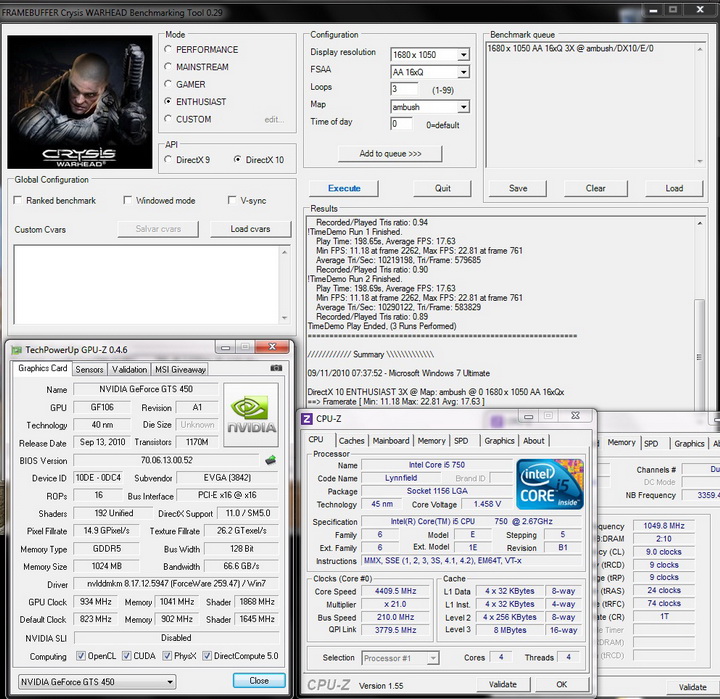
Task: Select ENTHUSIAST mode
Action: 168,101
